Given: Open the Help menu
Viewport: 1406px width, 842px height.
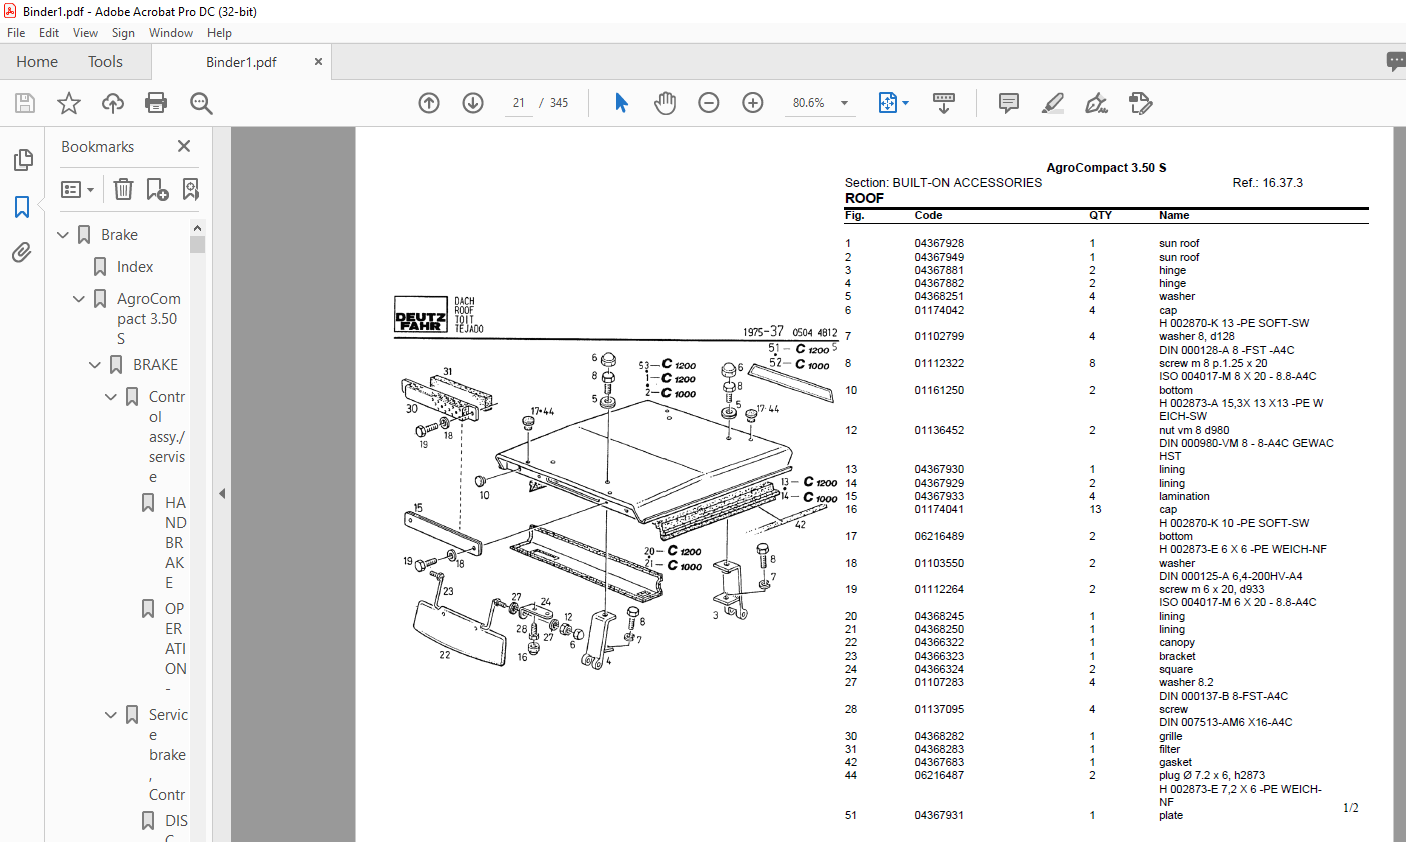Looking at the screenshot, I should [219, 33].
